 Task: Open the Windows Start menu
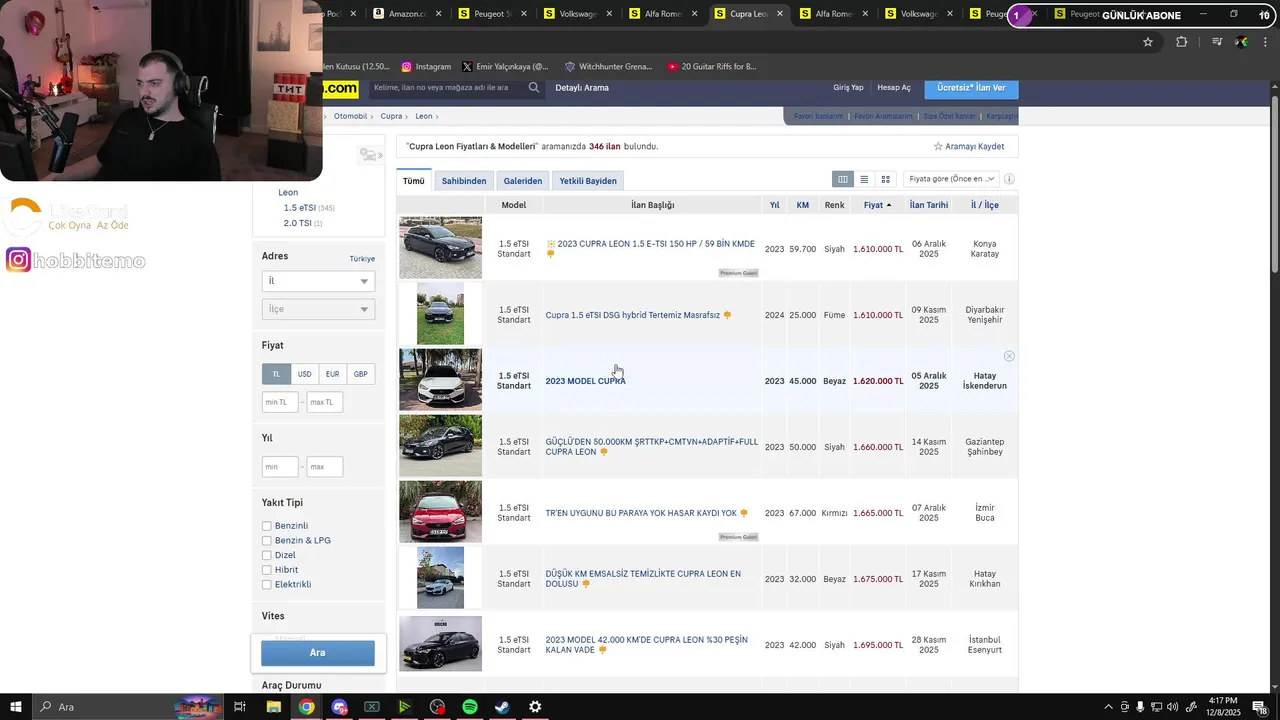point(16,707)
